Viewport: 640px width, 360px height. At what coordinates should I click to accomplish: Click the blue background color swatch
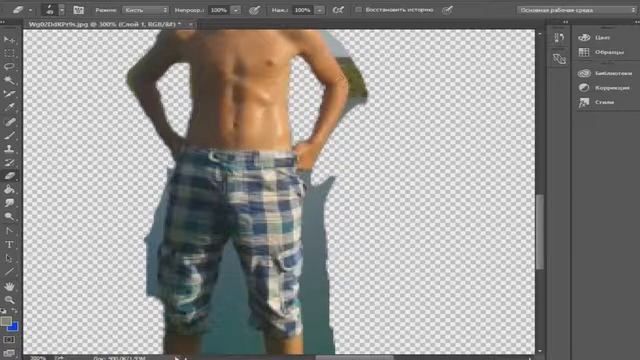pyautogui.click(x=14, y=328)
